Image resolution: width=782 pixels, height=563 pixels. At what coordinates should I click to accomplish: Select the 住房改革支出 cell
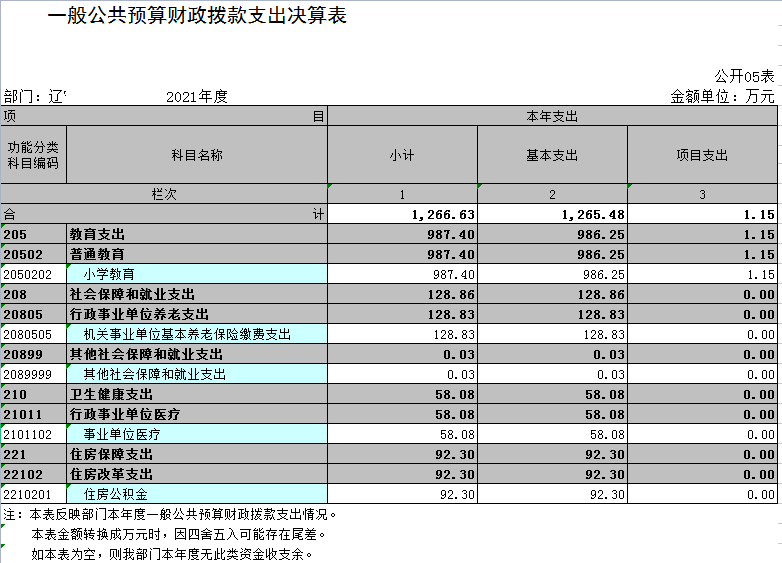click(x=197, y=474)
